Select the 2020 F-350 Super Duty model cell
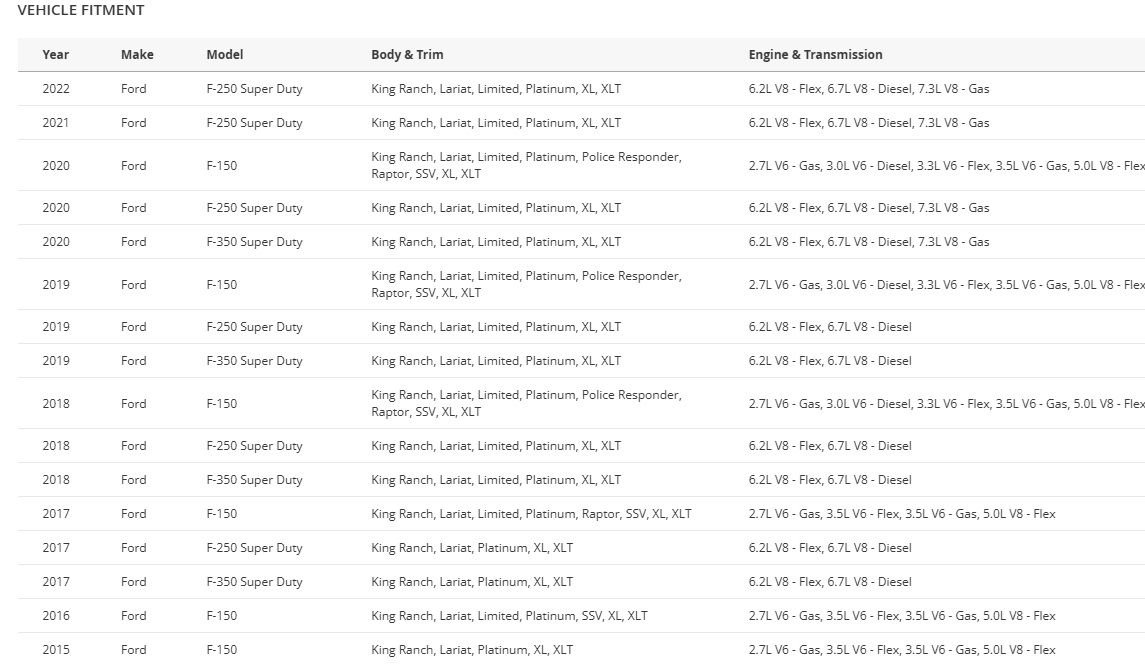The image size is (1145, 666). [254, 242]
